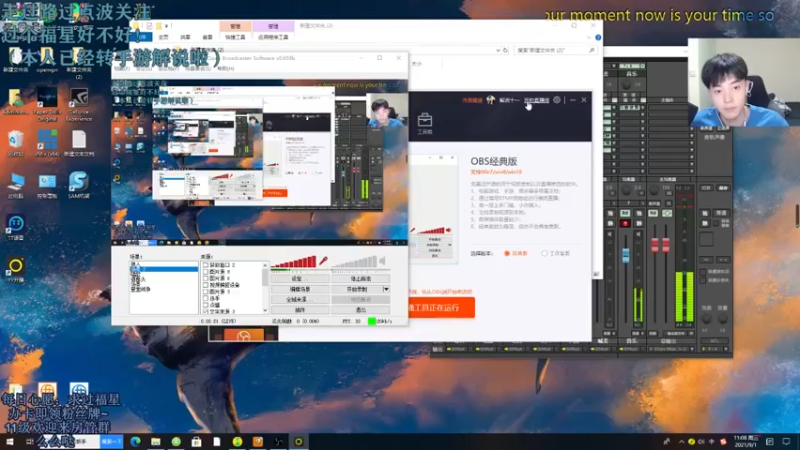Switch to YY app on the taskbar

(298, 441)
